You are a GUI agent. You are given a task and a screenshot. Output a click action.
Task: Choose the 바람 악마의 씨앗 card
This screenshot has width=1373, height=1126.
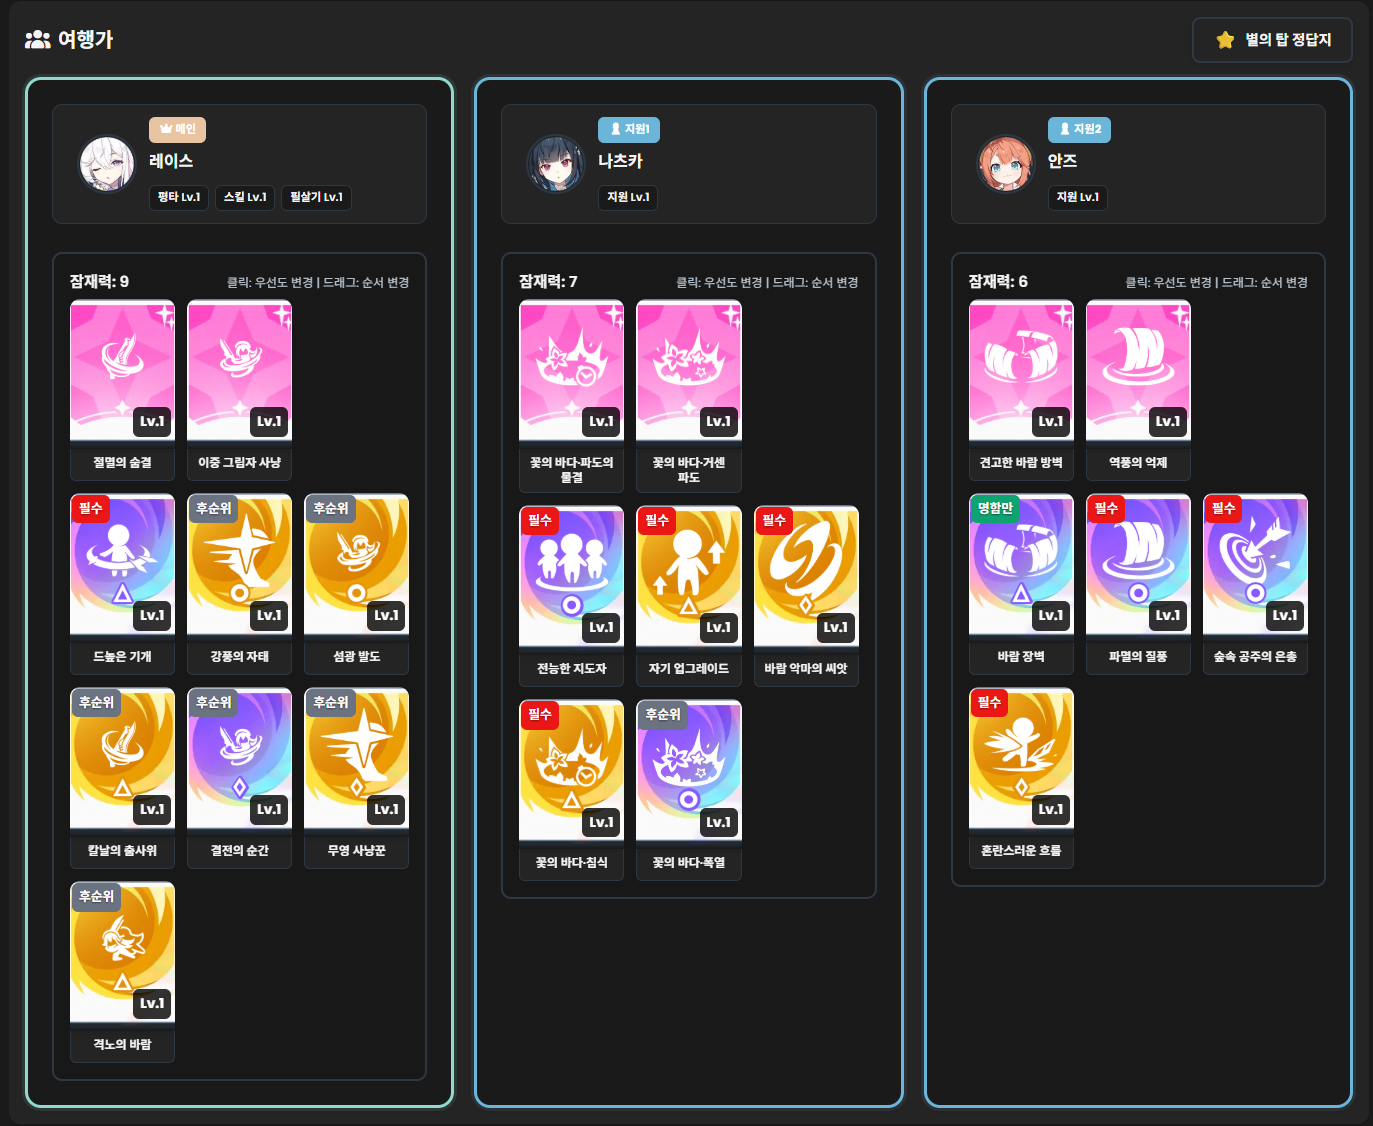pos(805,577)
